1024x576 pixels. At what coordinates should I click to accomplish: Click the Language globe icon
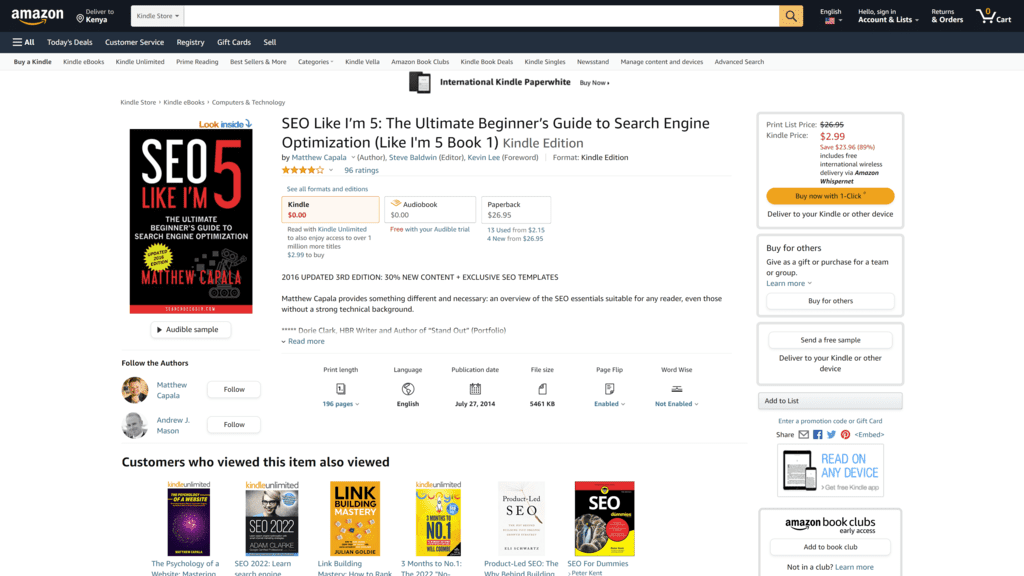(x=408, y=389)
